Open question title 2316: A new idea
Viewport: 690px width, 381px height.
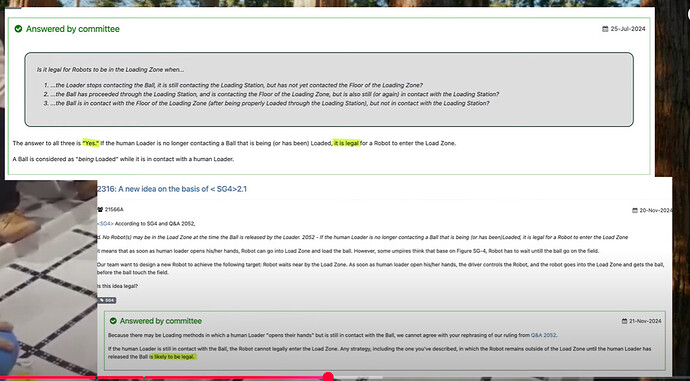point(172,189)
